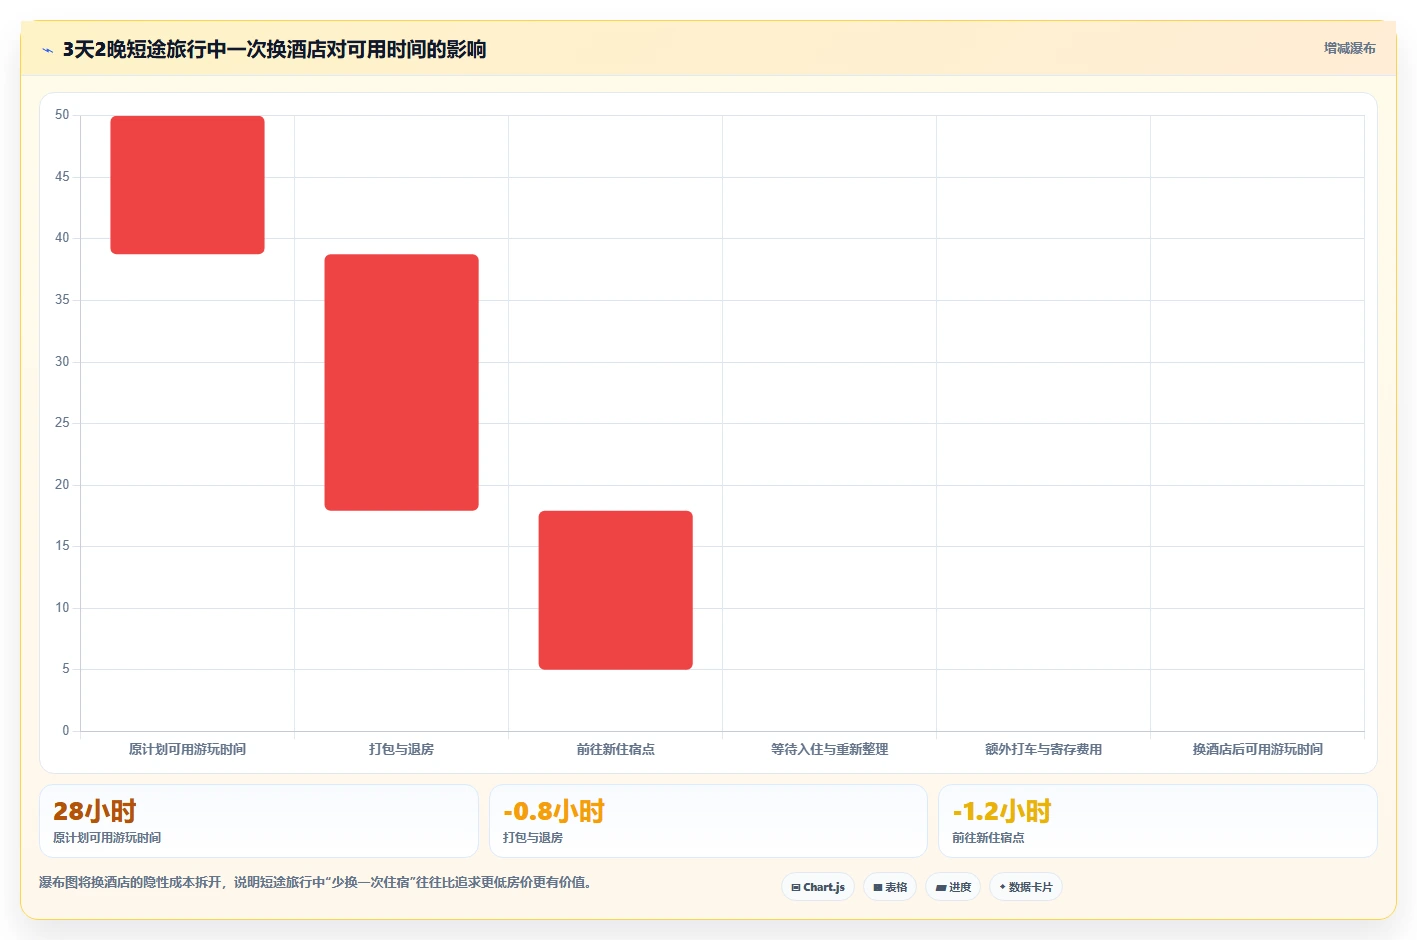Click the x-axis label 打包与退房

point(401,749)
